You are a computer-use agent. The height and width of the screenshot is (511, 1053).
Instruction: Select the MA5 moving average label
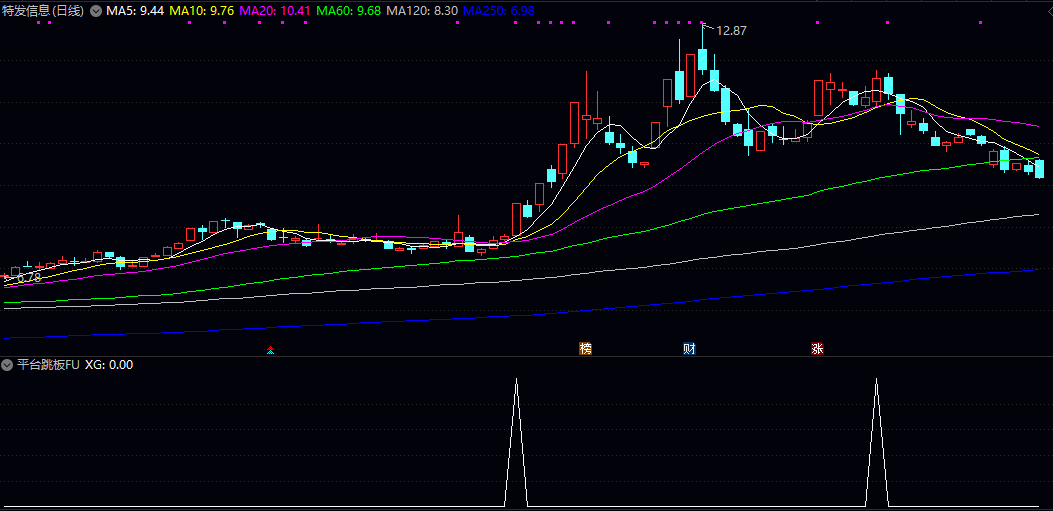coord(135,10)
